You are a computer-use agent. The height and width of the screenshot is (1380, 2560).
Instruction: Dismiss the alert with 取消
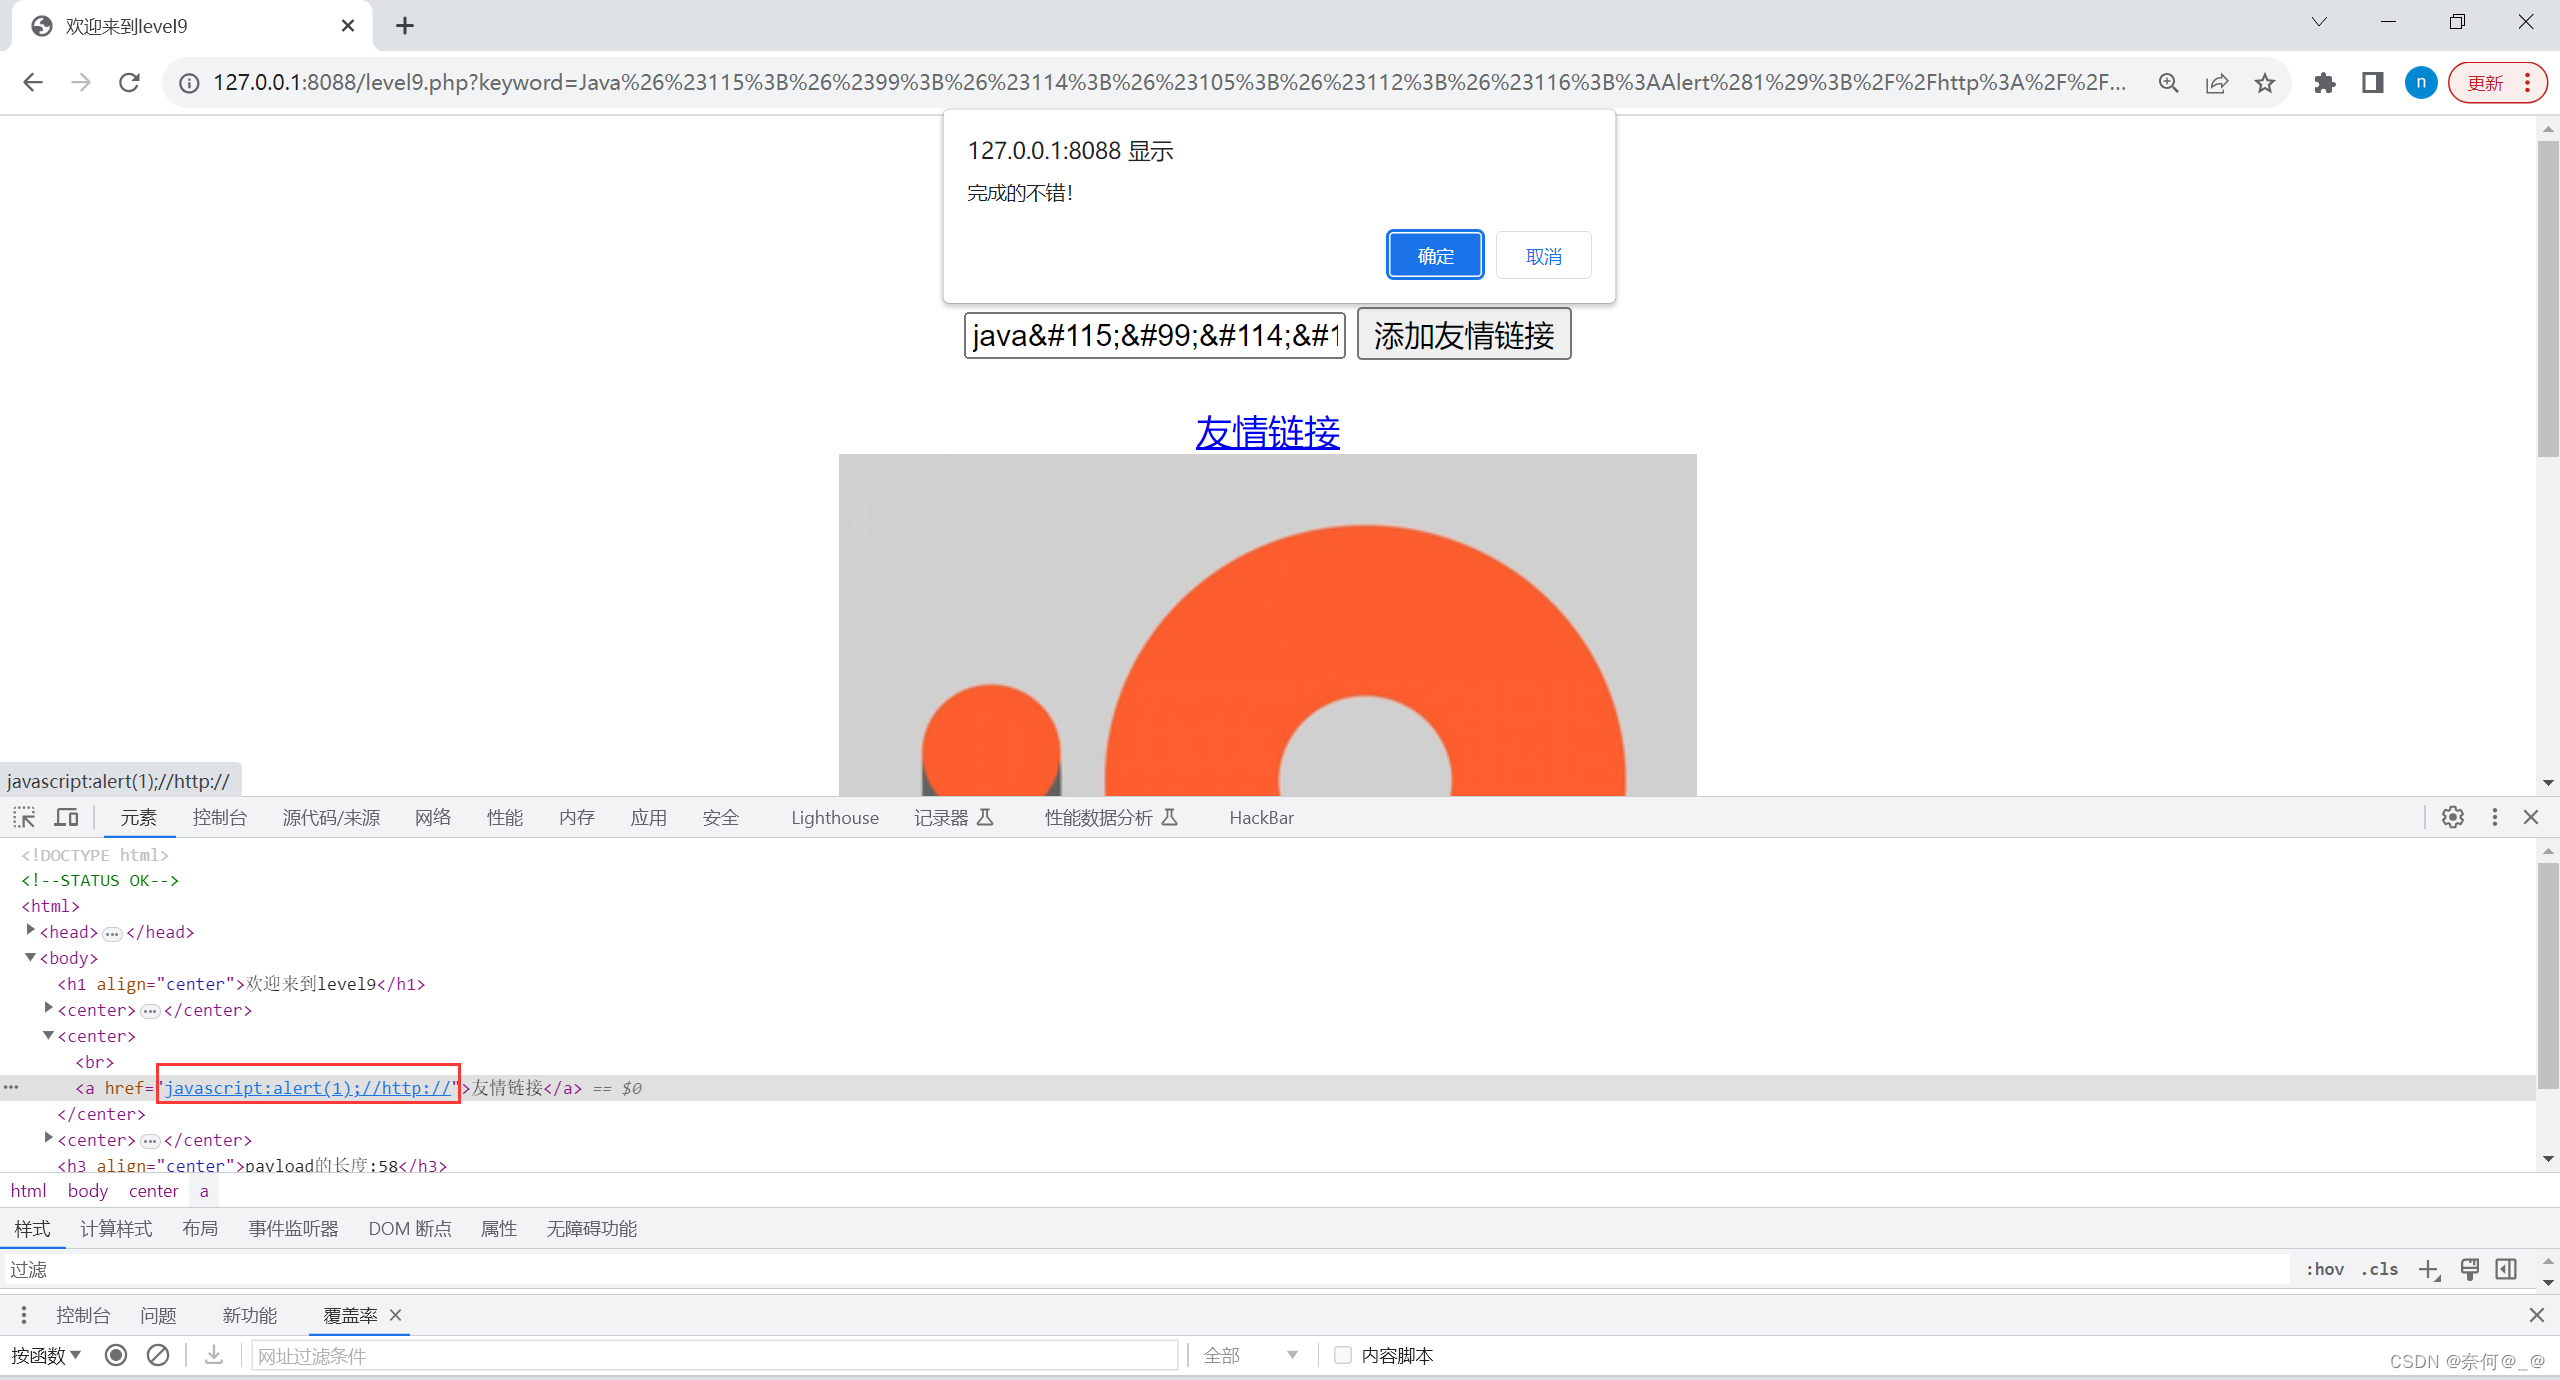(1544, 256)
